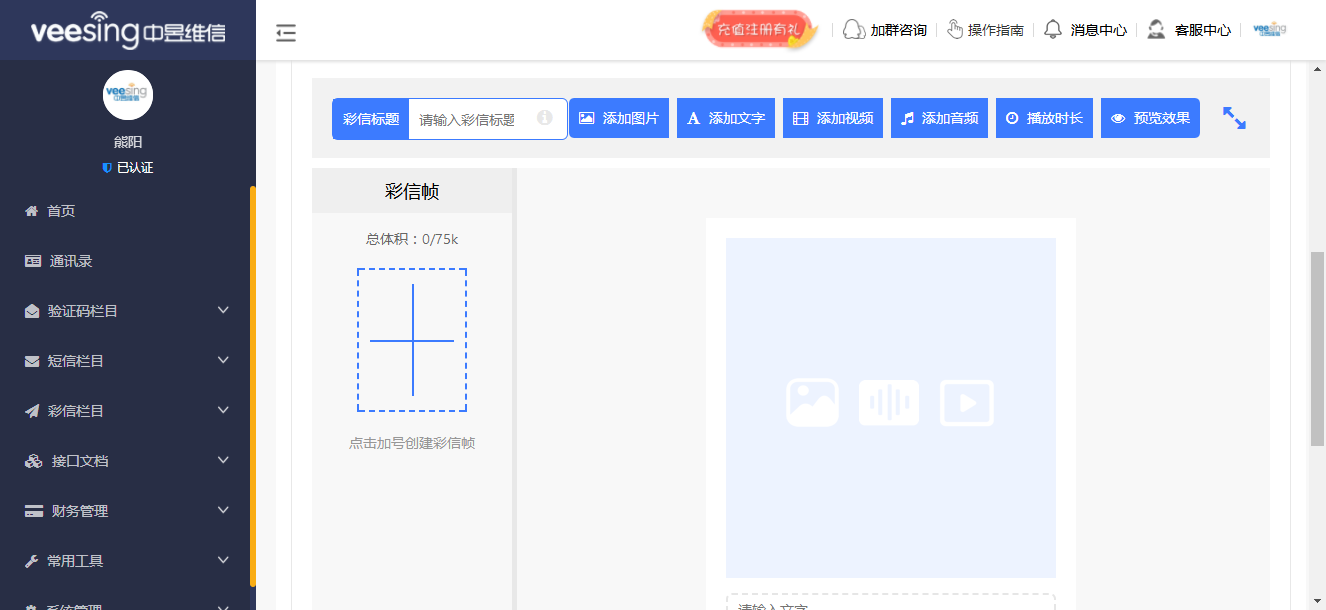Click the cubes icon beside 接口文档
Screen dimensions: 1326x610
34,461
